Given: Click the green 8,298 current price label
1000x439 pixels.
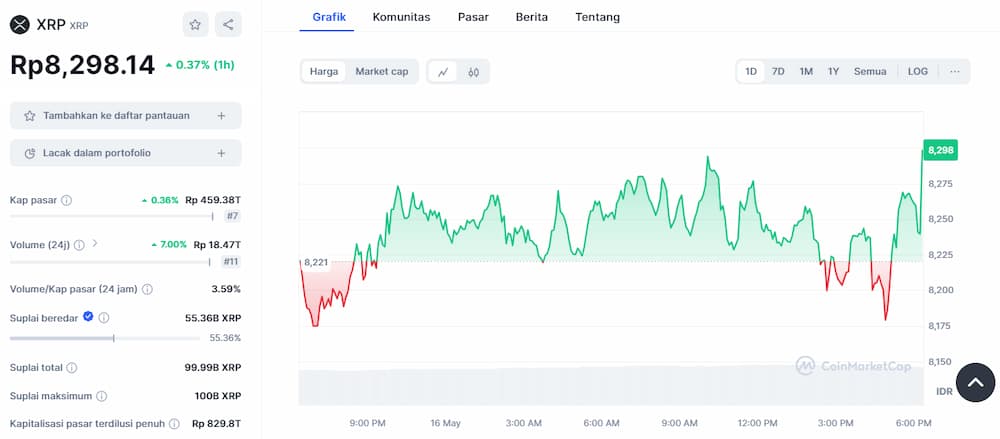Looking at the screenshot, I should 941,150.
